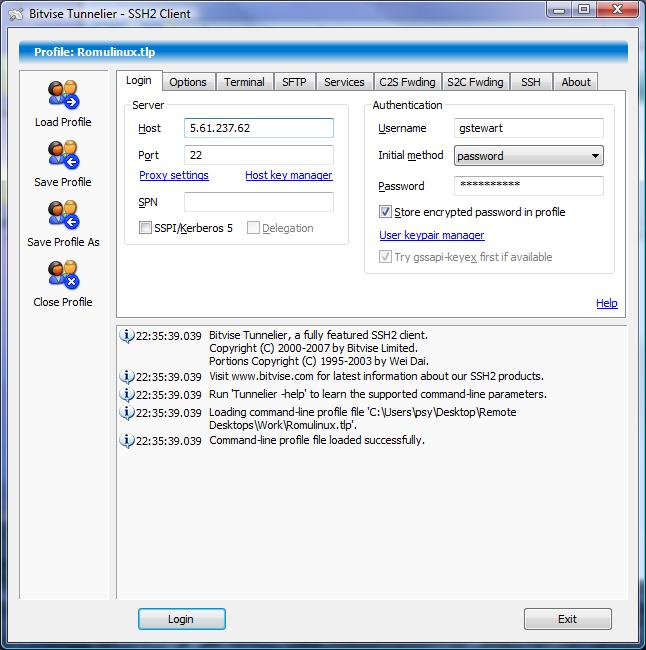This screenshot has width=646, height=650.
Task: Click the Port input field
Action: pos(259,155)
